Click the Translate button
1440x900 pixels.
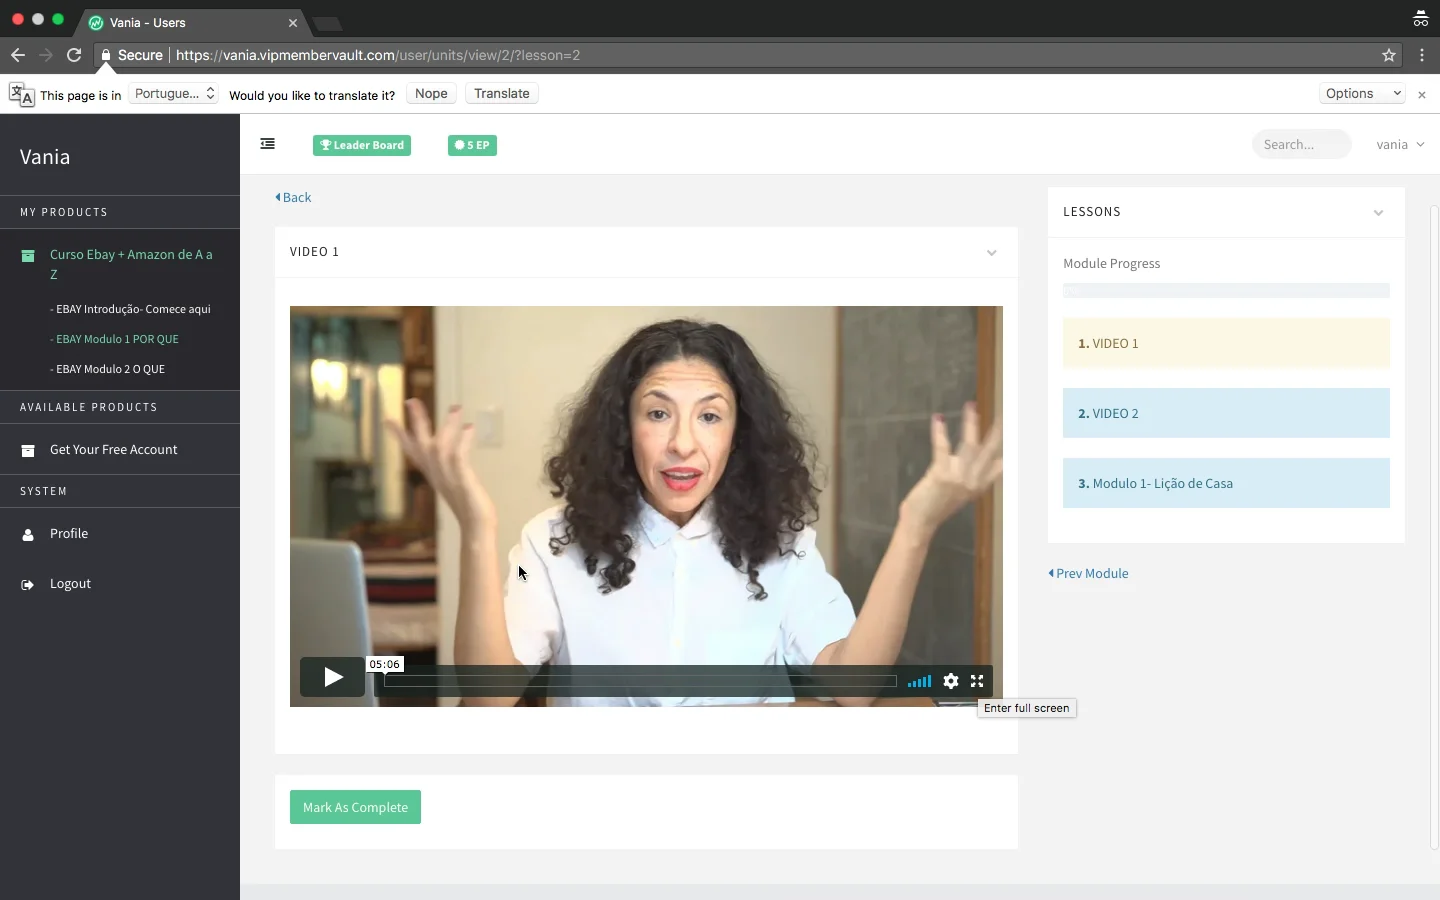click(x=502, y=94)
